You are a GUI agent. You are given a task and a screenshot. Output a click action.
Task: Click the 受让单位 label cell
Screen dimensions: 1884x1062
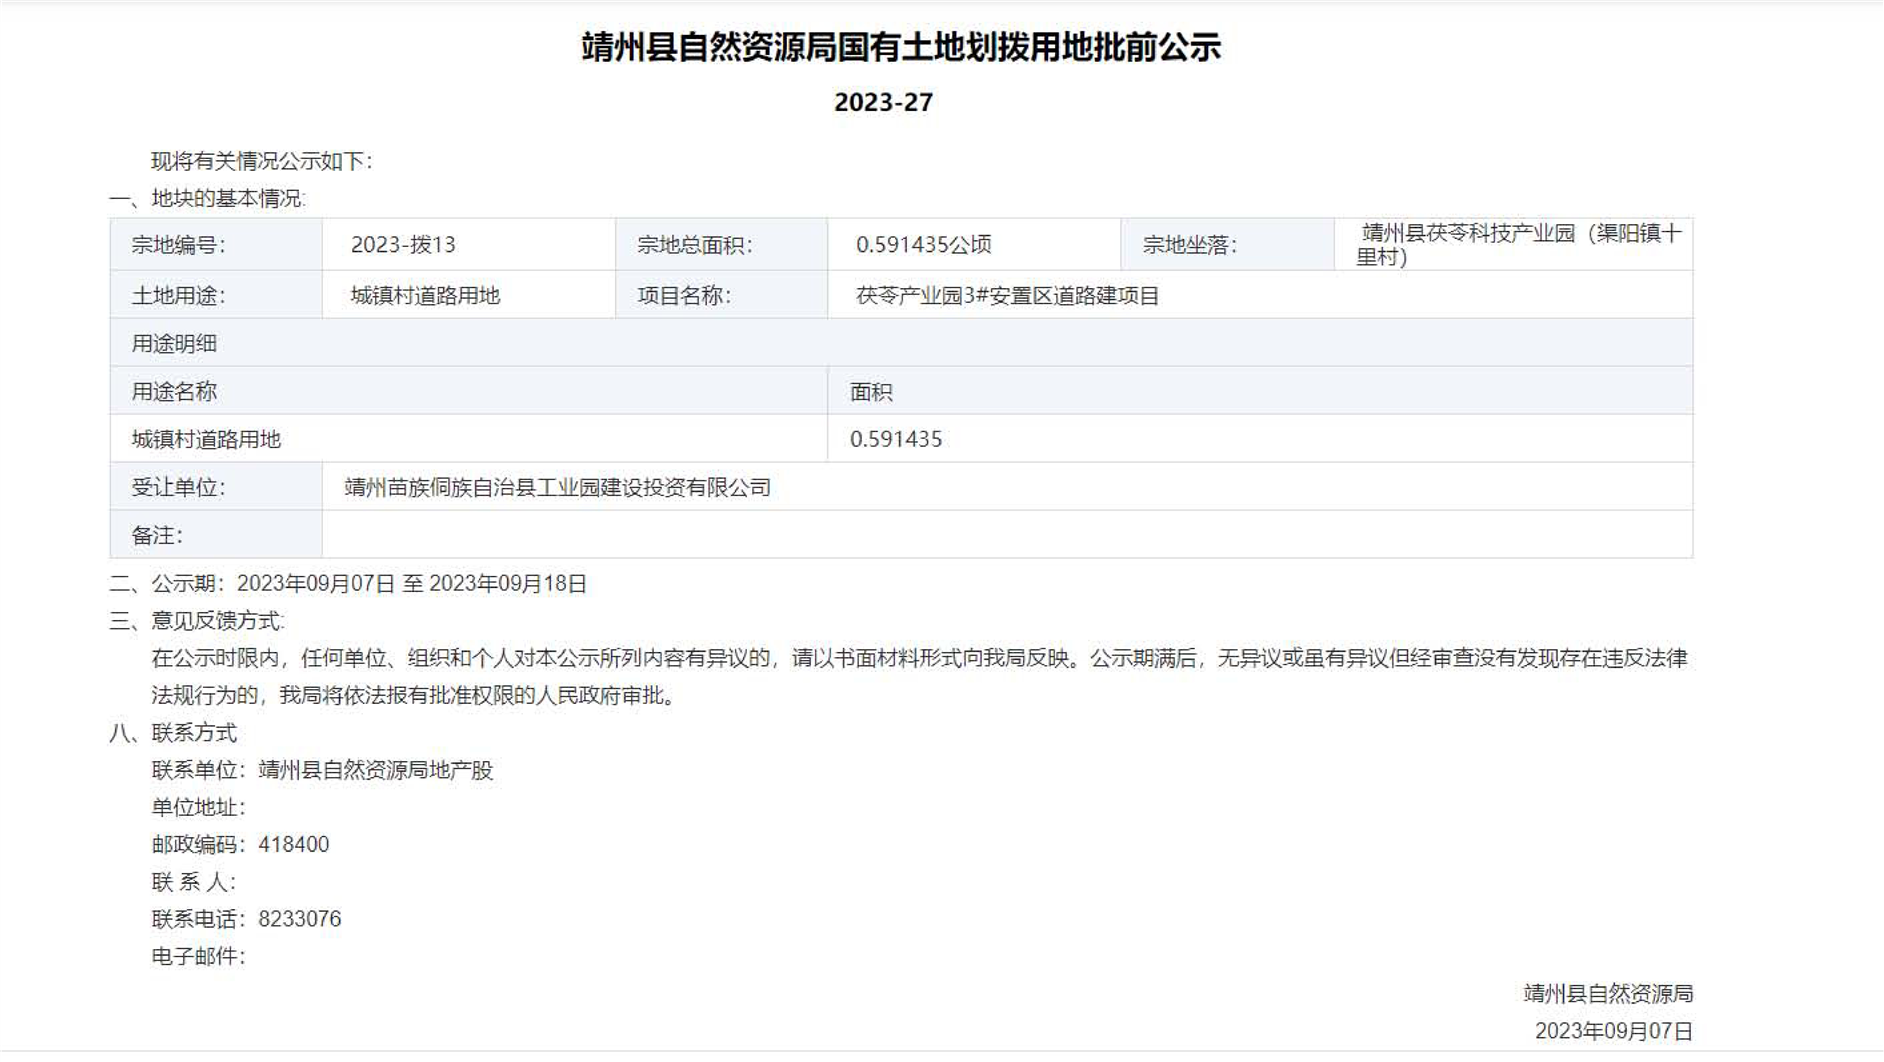(216, 487)
